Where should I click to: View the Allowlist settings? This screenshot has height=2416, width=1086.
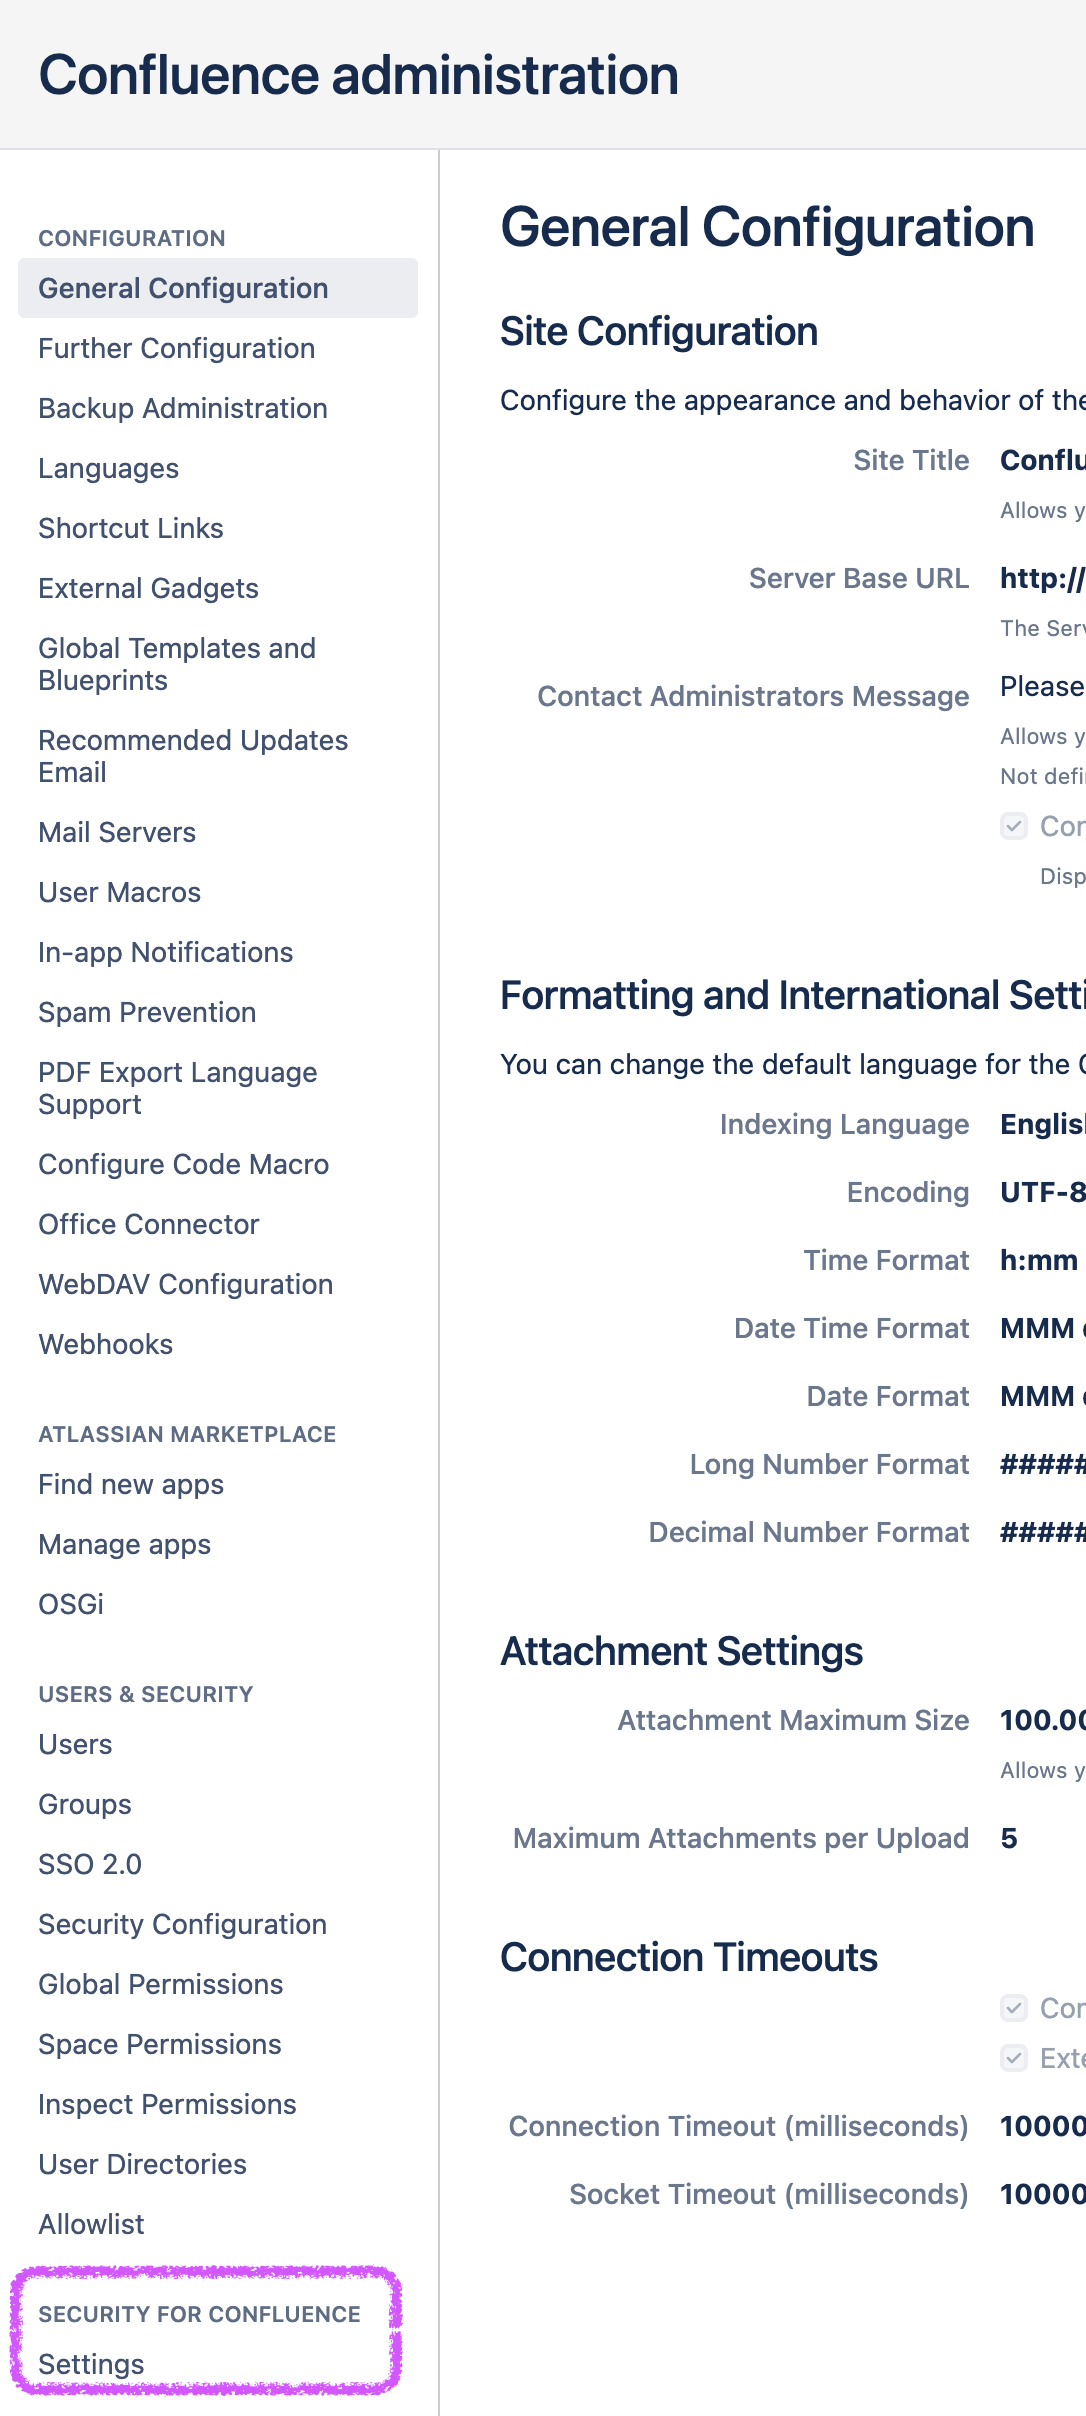tap(91, 2224)
